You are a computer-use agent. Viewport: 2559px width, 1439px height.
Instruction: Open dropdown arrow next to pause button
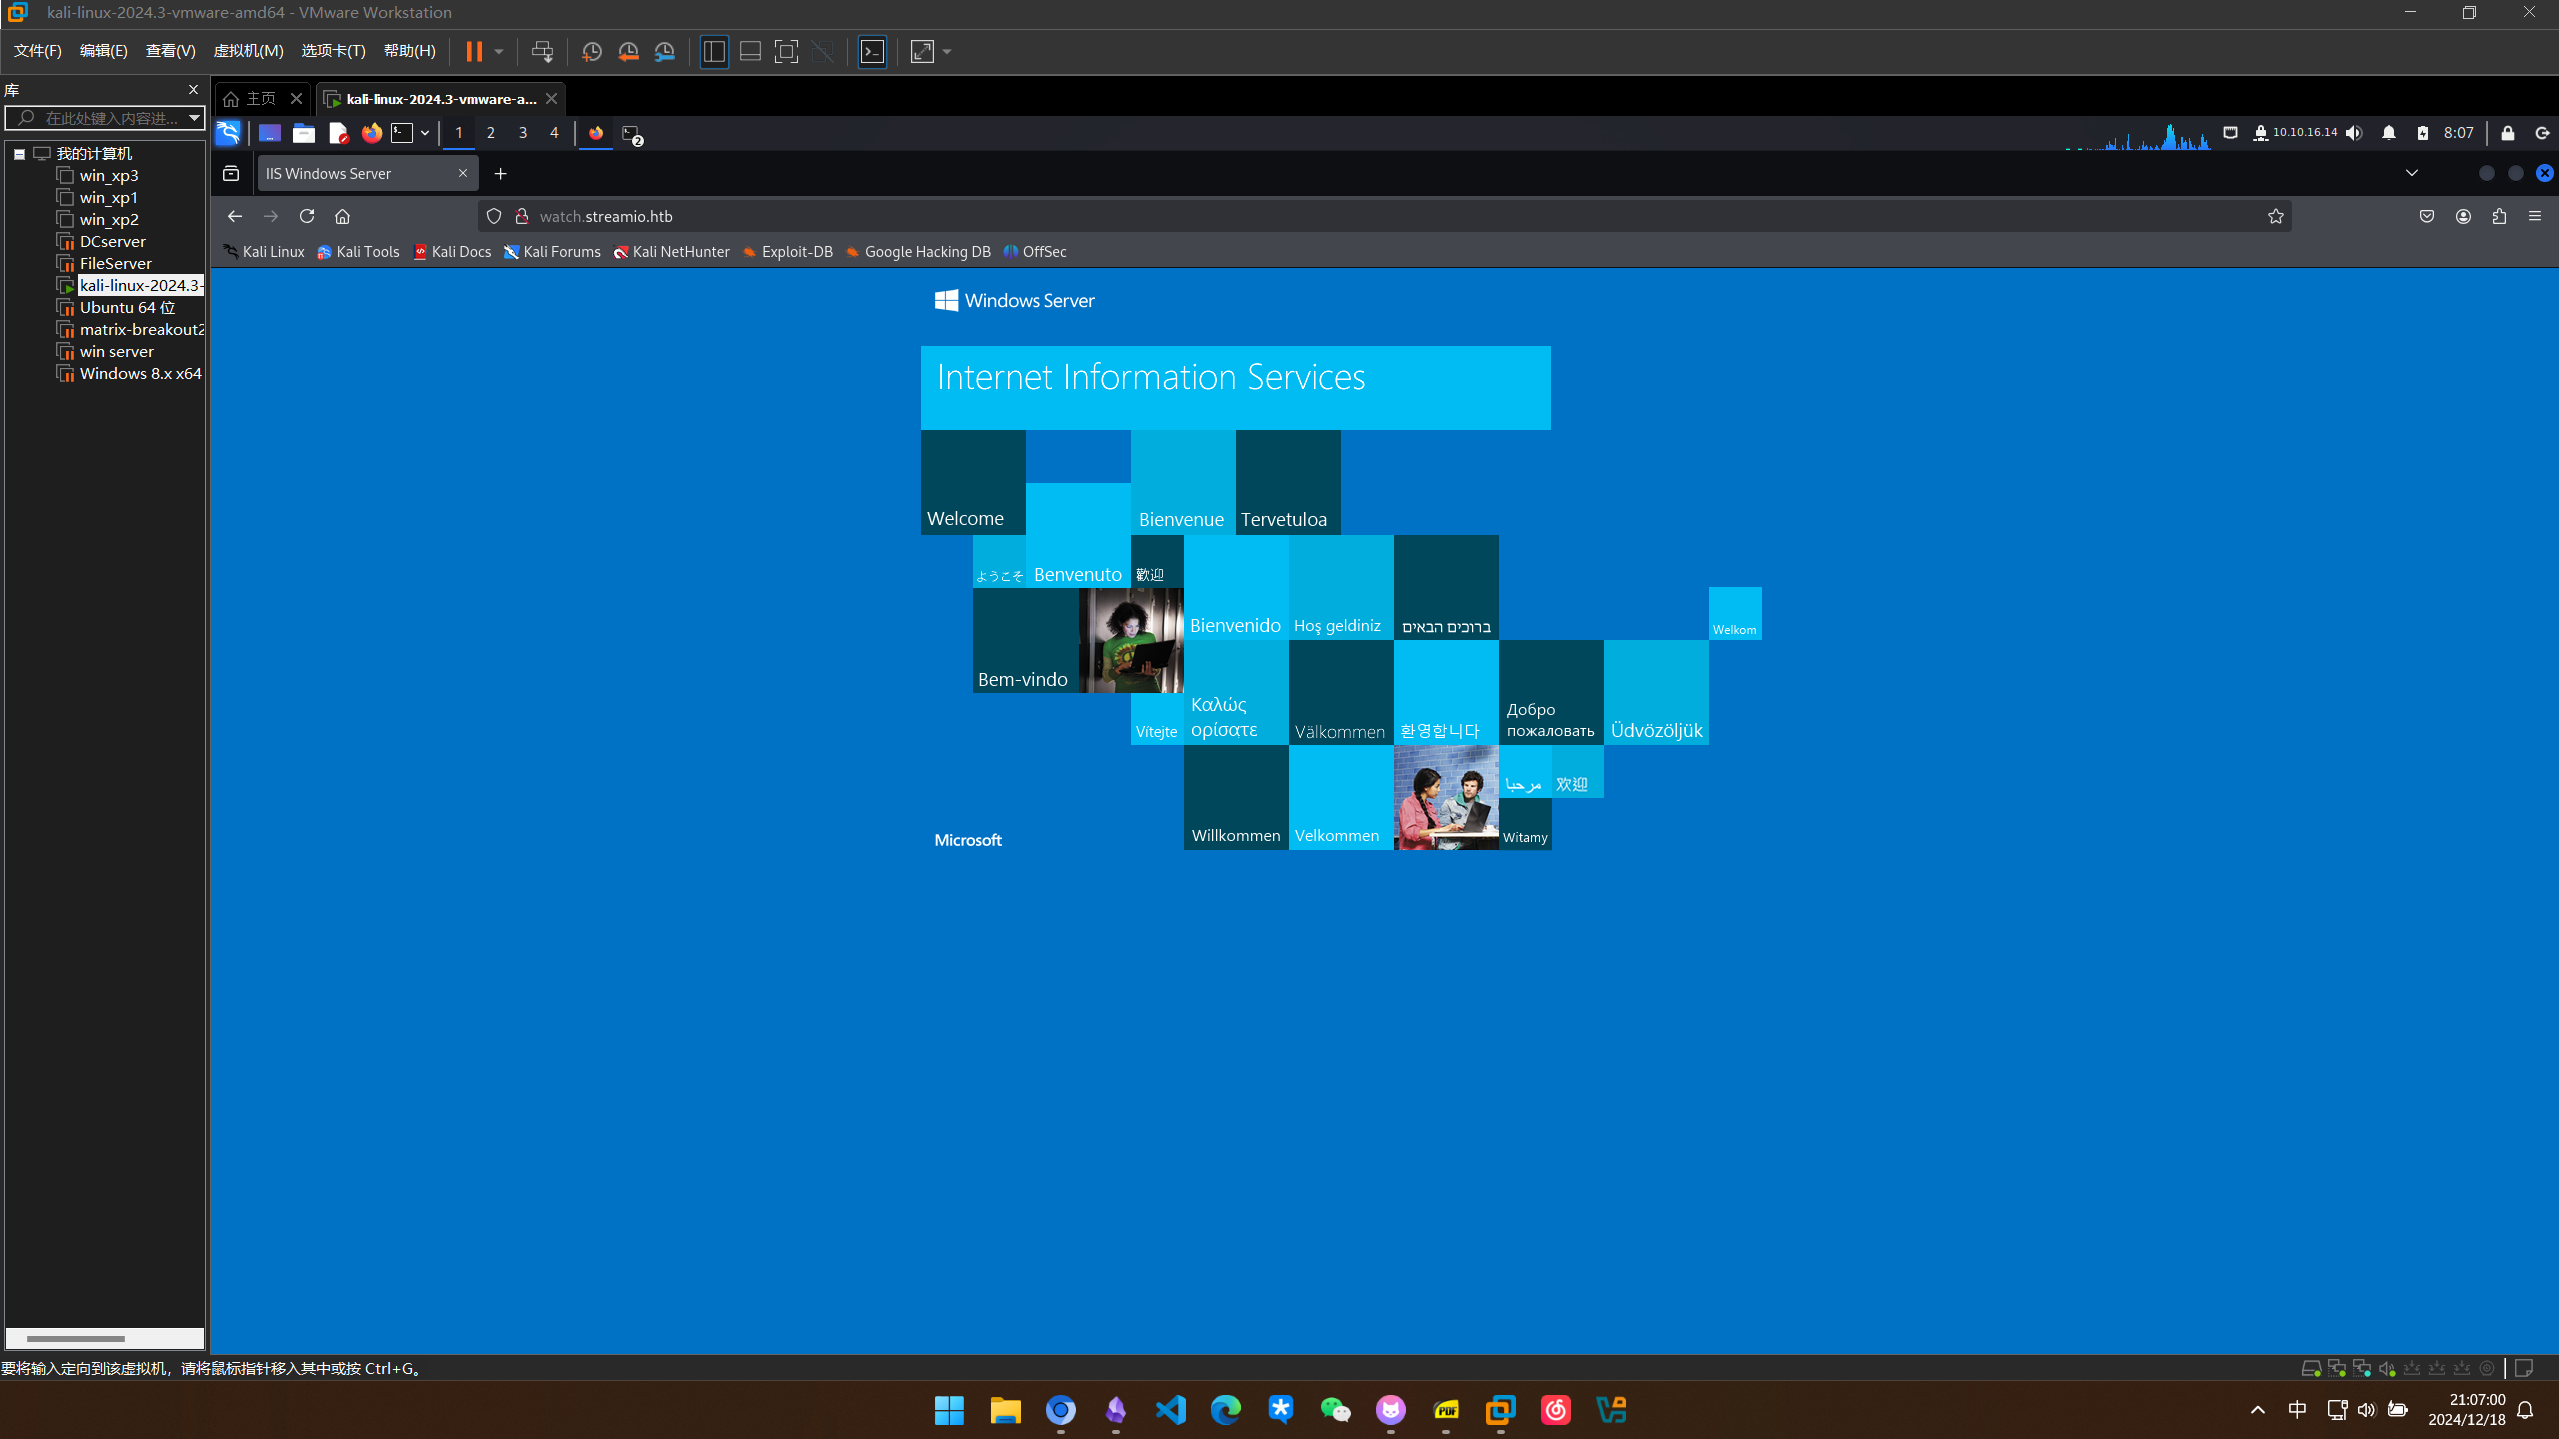click(x=499, y=51)
